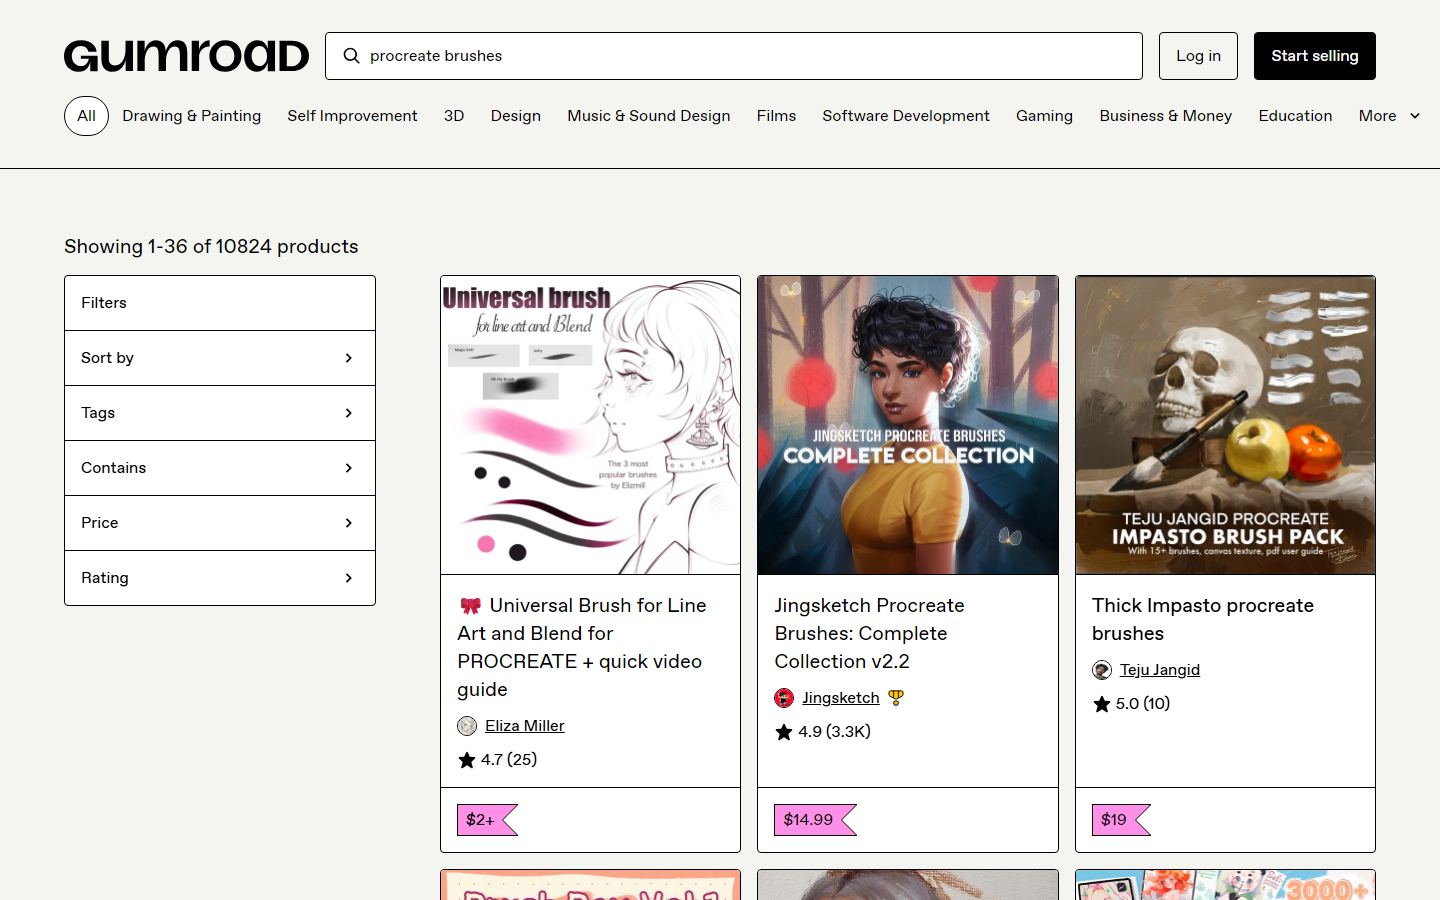Click the Gumroad logo
This screenshot has height=900, width=1440.
187,56
